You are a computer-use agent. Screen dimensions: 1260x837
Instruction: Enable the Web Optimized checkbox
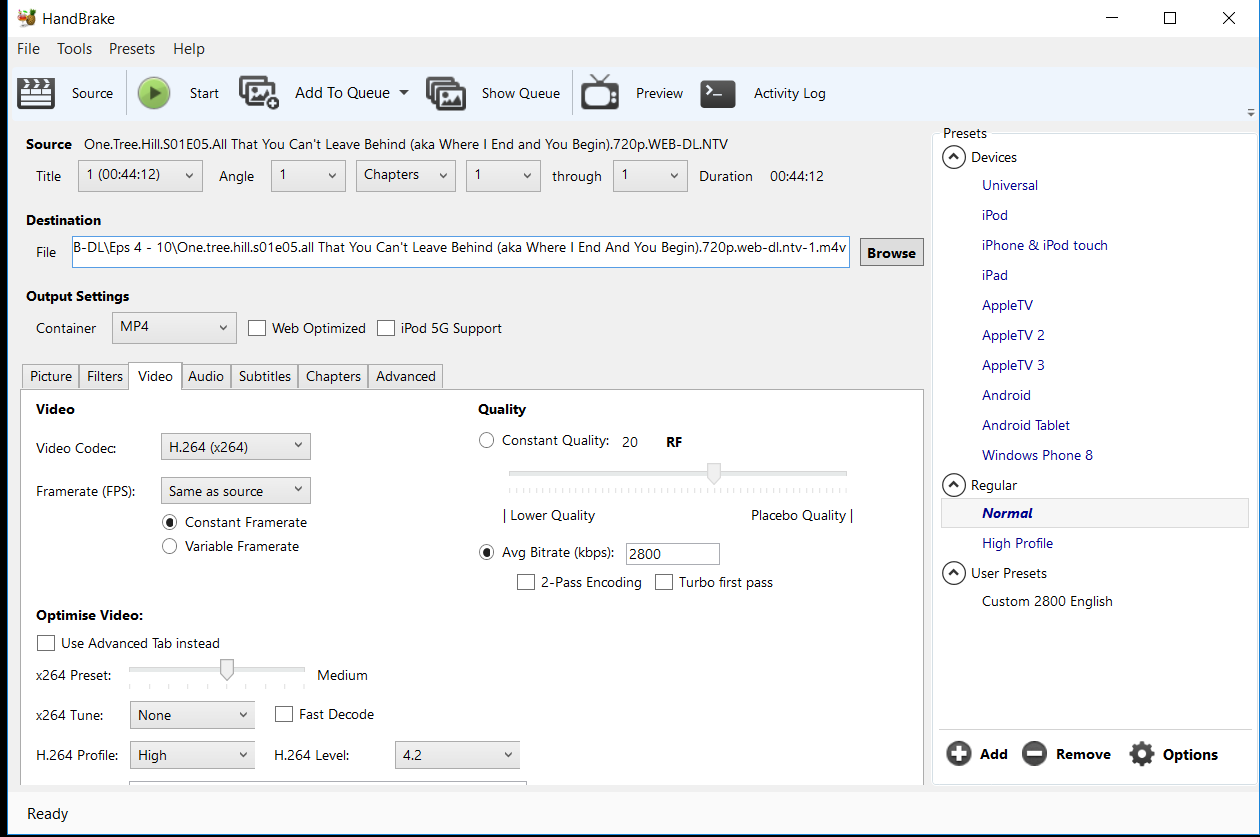(256, 328)
